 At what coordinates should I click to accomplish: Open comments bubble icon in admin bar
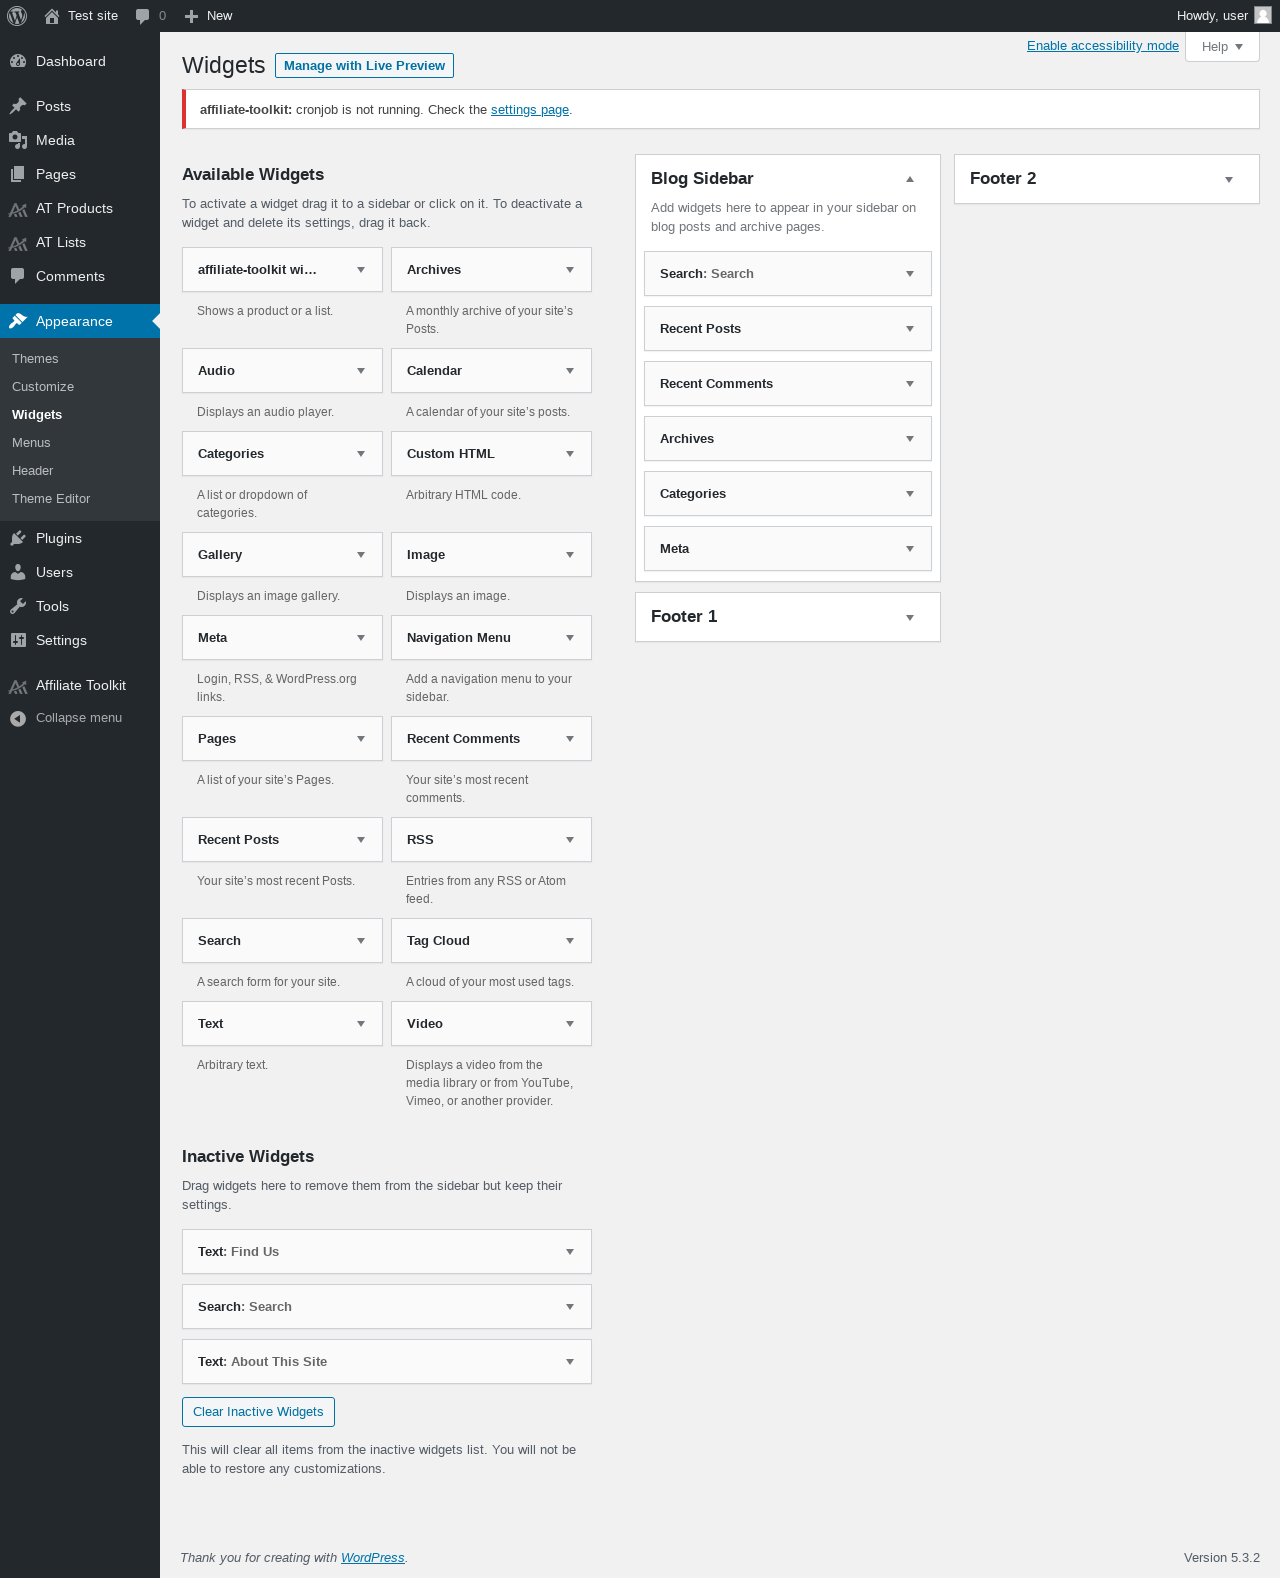pos(143,16)
